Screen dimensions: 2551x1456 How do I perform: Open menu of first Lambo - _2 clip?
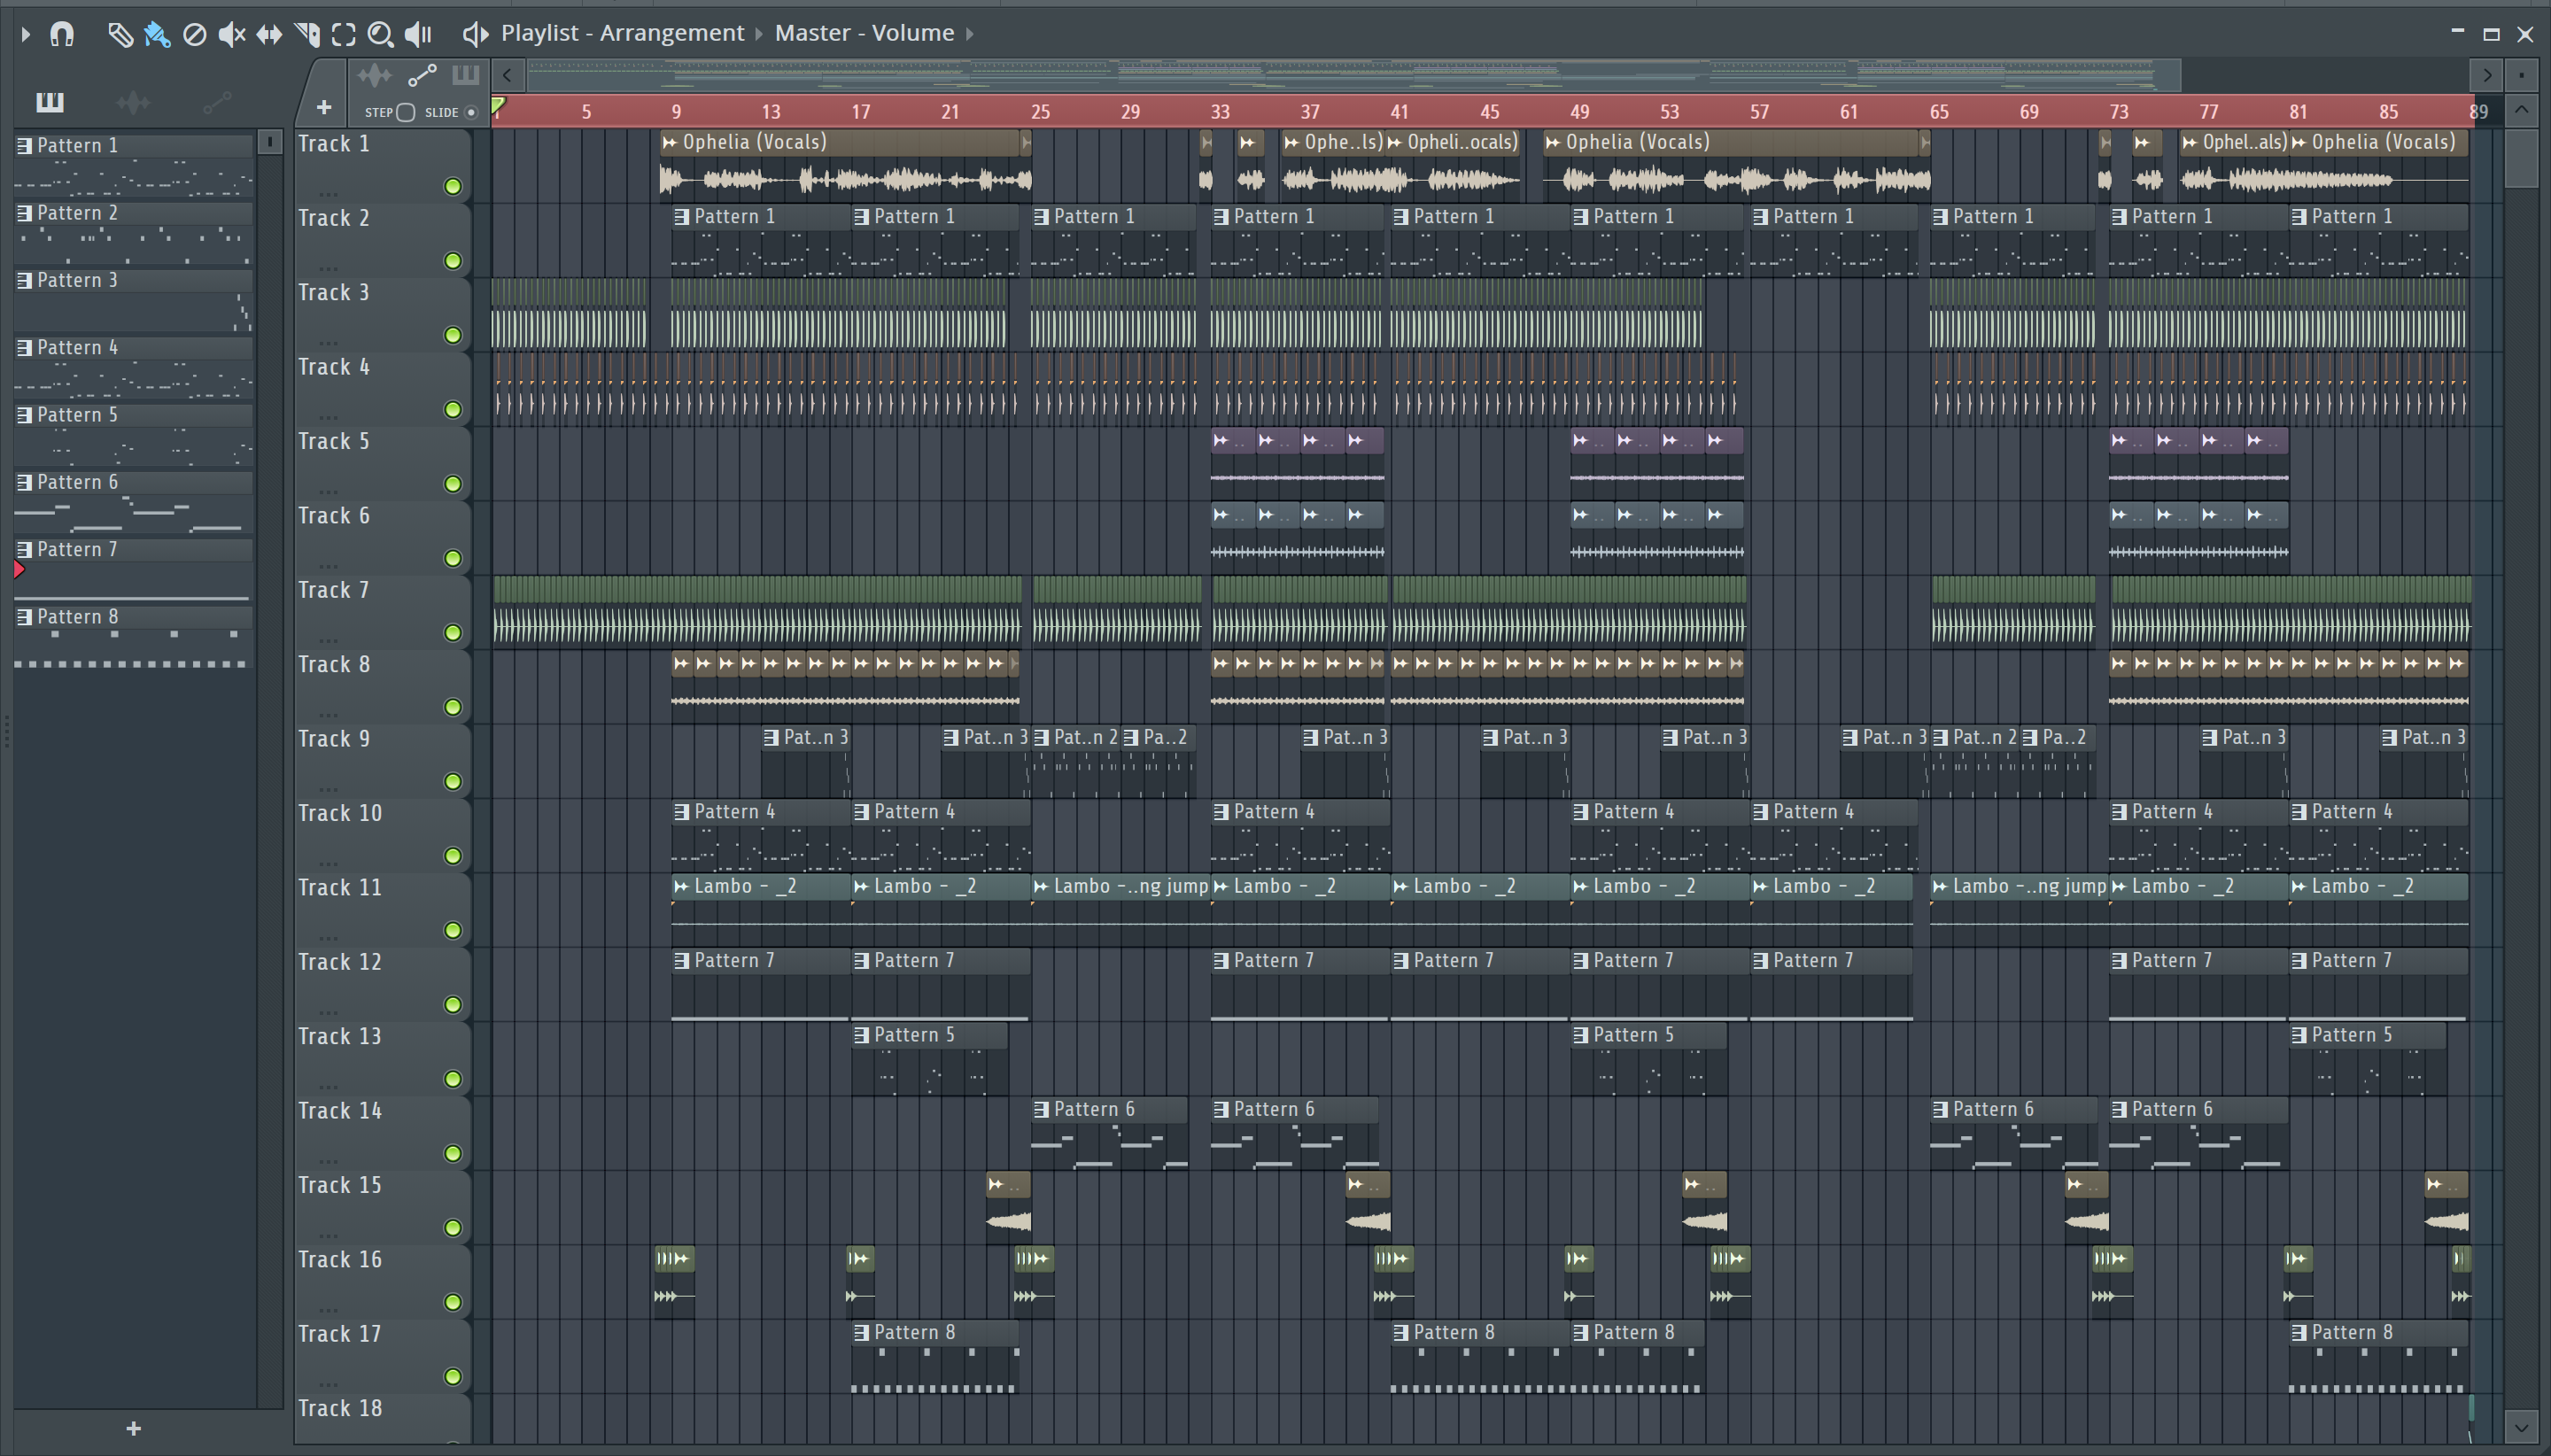682,887
